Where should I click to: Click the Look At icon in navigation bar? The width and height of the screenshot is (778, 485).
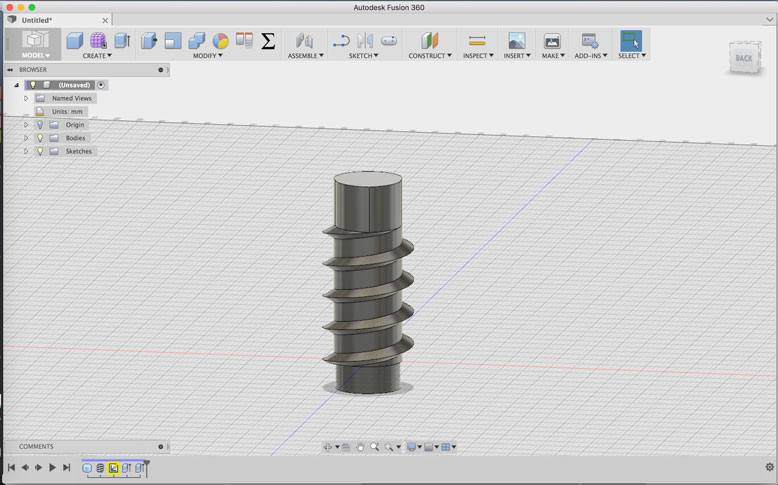point(346,447)
